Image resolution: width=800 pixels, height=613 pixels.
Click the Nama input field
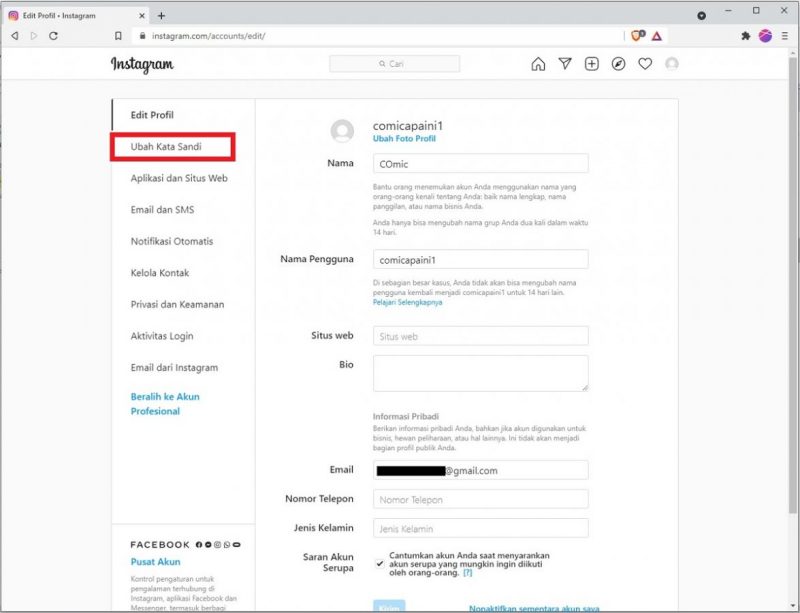coord(481,164)
